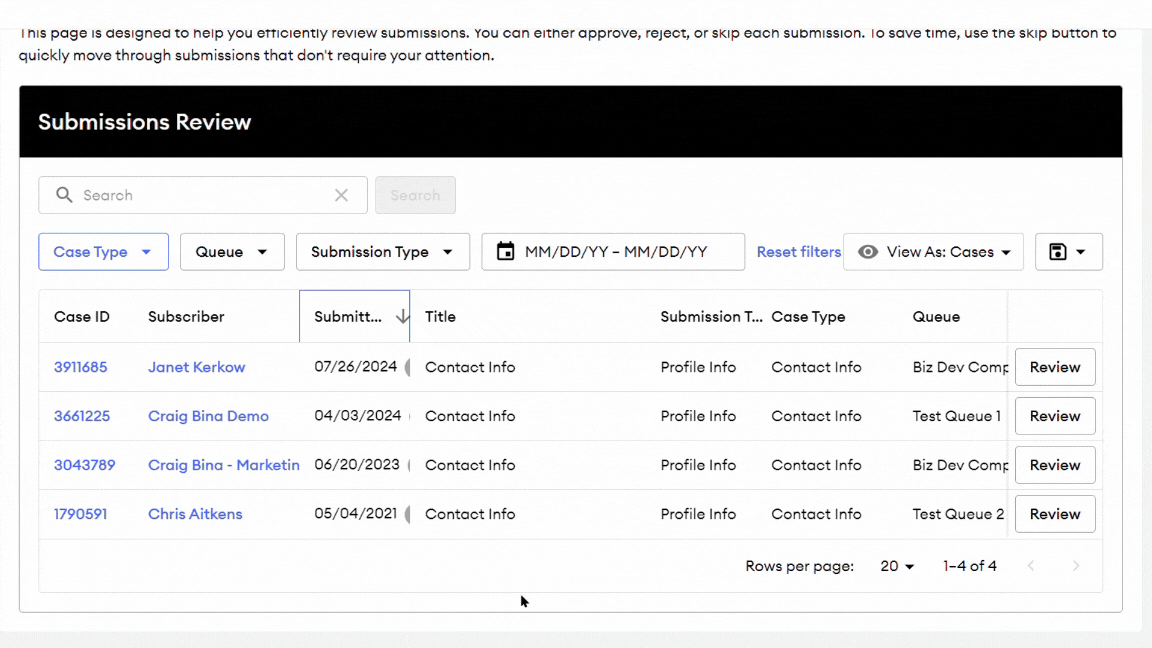The width and height of the screenshot is (1152, 648).
Task: Sort by the Case ID column header
Action: [82, 317]
